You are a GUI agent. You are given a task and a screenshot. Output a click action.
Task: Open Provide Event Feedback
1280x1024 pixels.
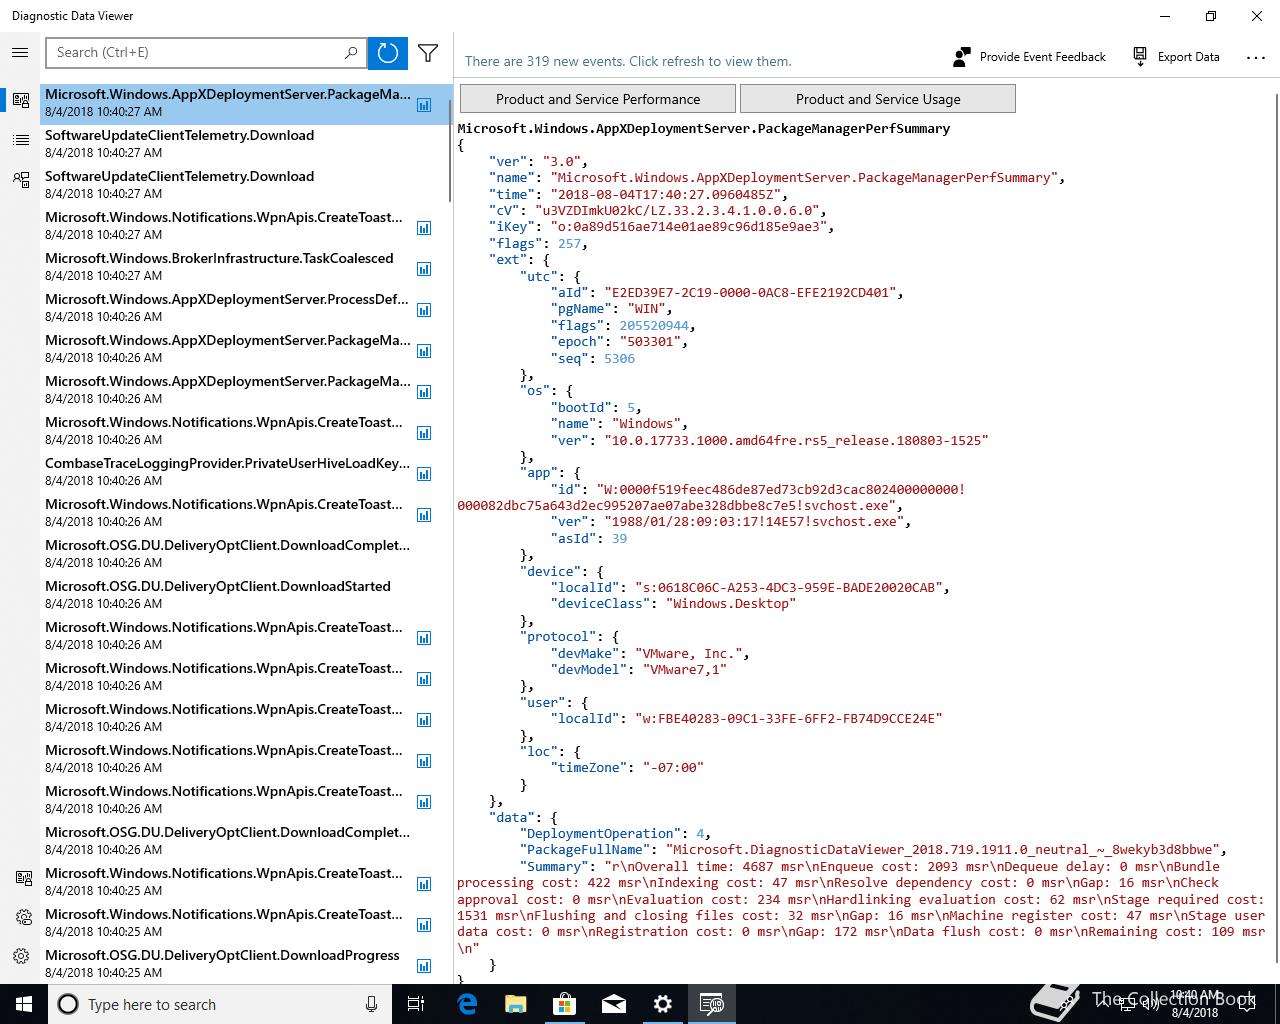point(1029,57)
